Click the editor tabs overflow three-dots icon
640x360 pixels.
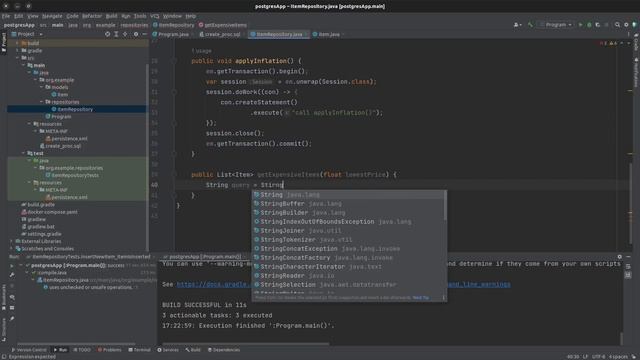click(x=628, y=34)
